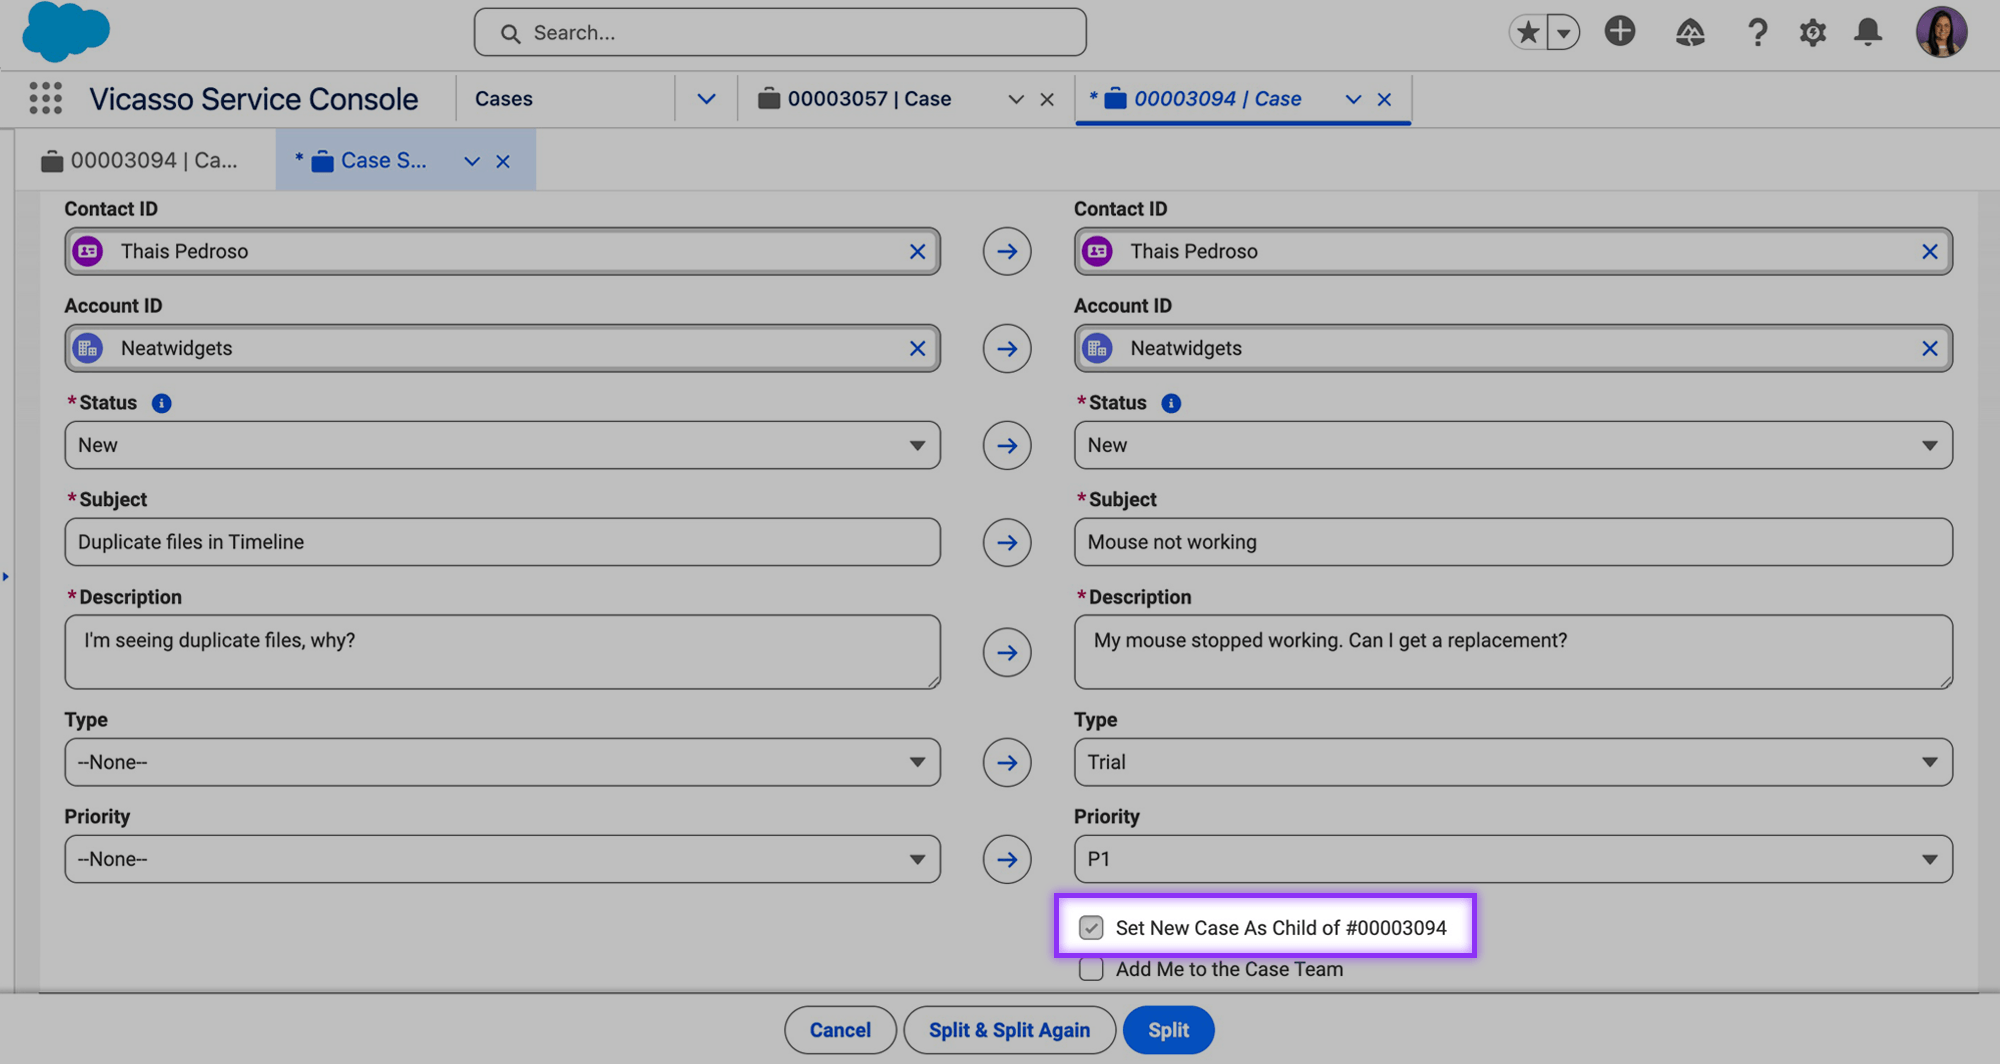Open the right Type dropdown showing Trial

[1513, 762]
